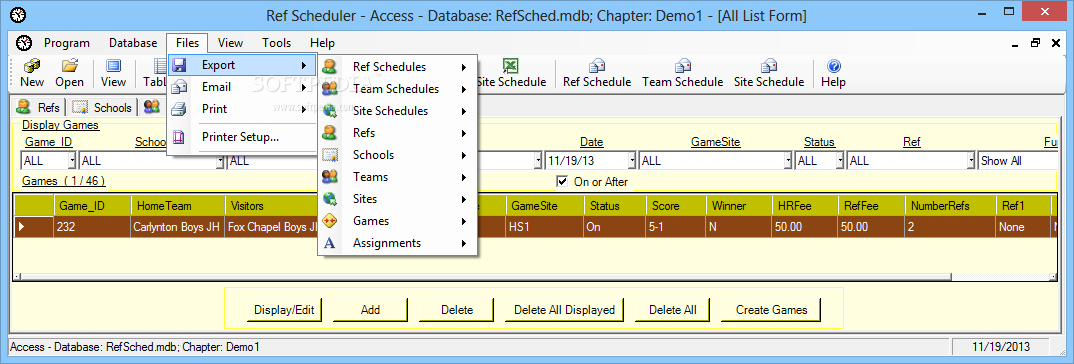Click the NumberRefs column header
The width and height of the screenshot is (1074, 364).
click(x=950, y=206)
